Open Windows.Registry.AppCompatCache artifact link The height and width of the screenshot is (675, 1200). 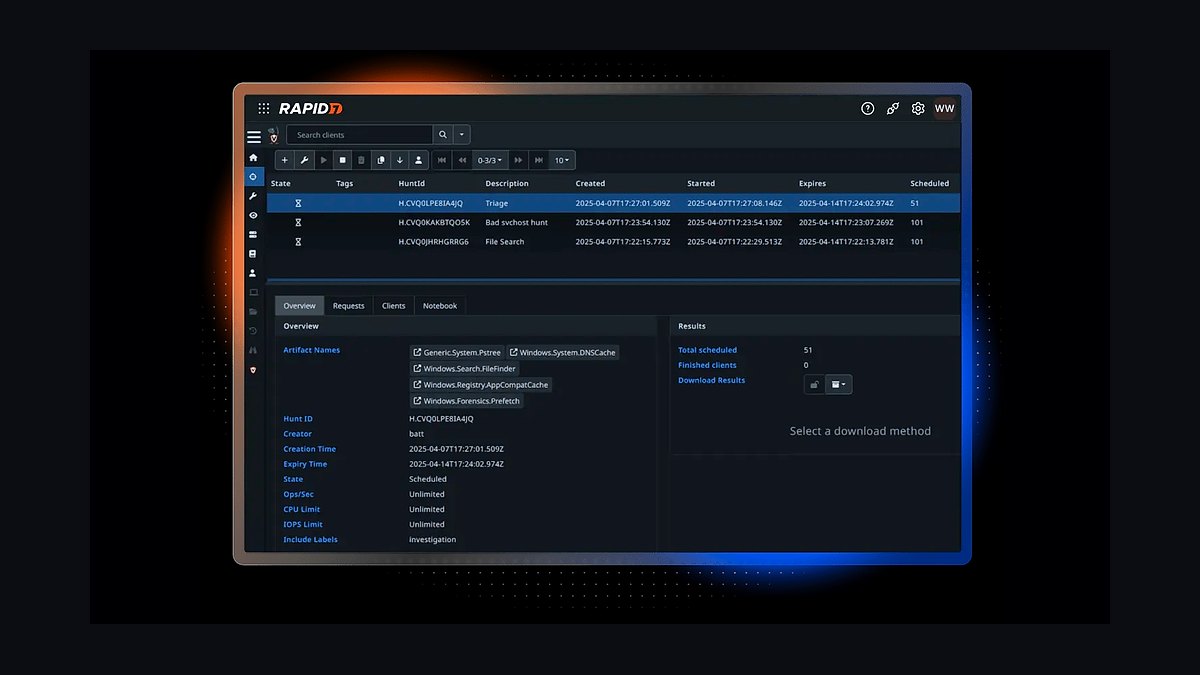pyautogui.click(x=481, y=384)
